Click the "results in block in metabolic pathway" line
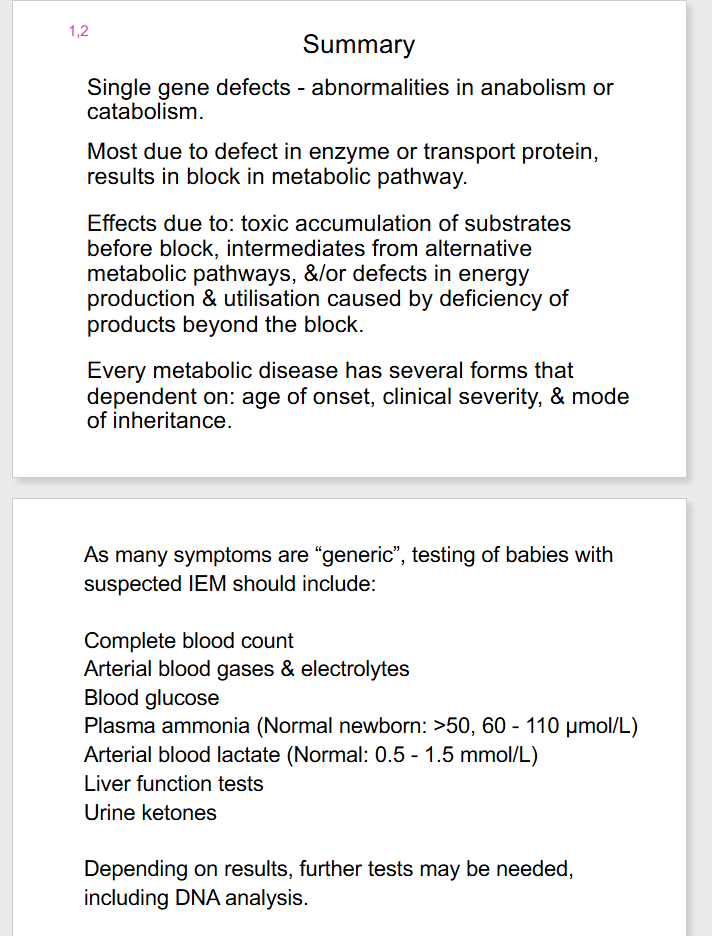The width and height of the screenshot is (712, 936). (x=277, y=178)
